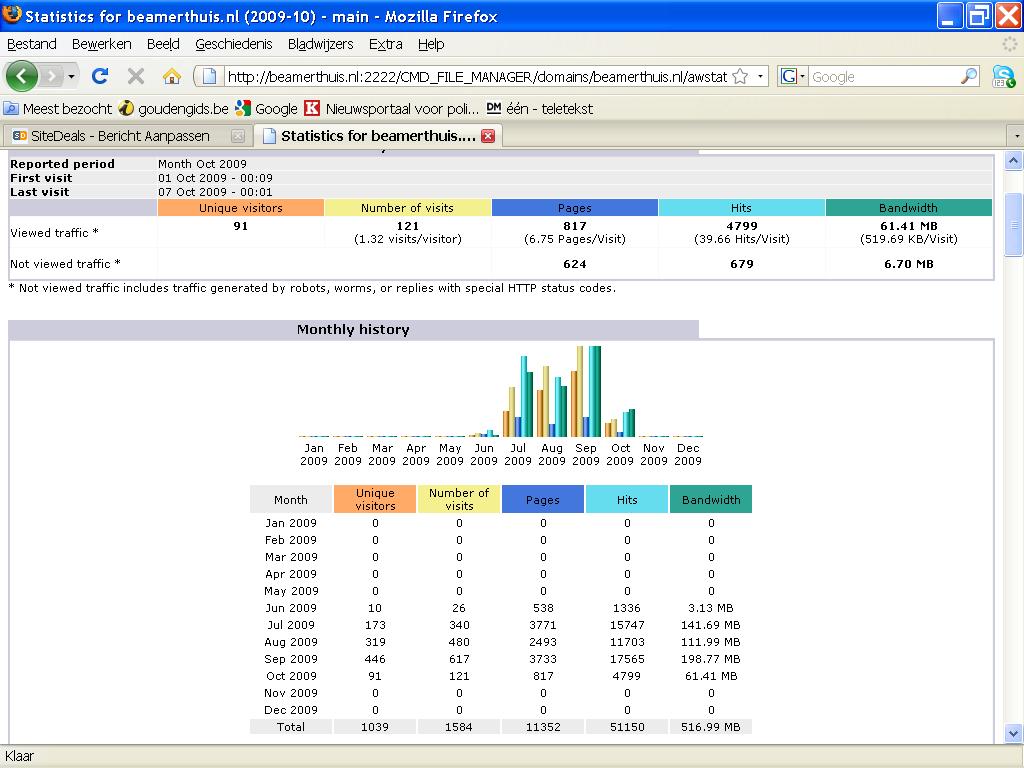Click the Jul 2009 row label in table

click(x=291, y=625)
